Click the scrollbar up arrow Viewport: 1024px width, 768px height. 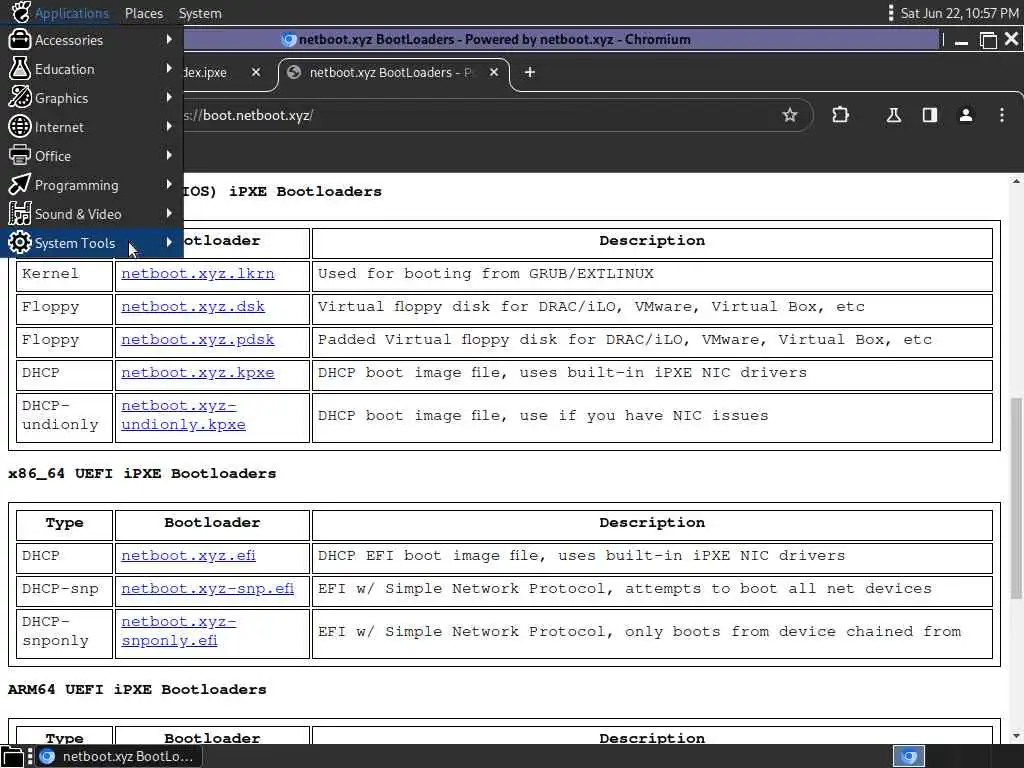[1016, 181]
